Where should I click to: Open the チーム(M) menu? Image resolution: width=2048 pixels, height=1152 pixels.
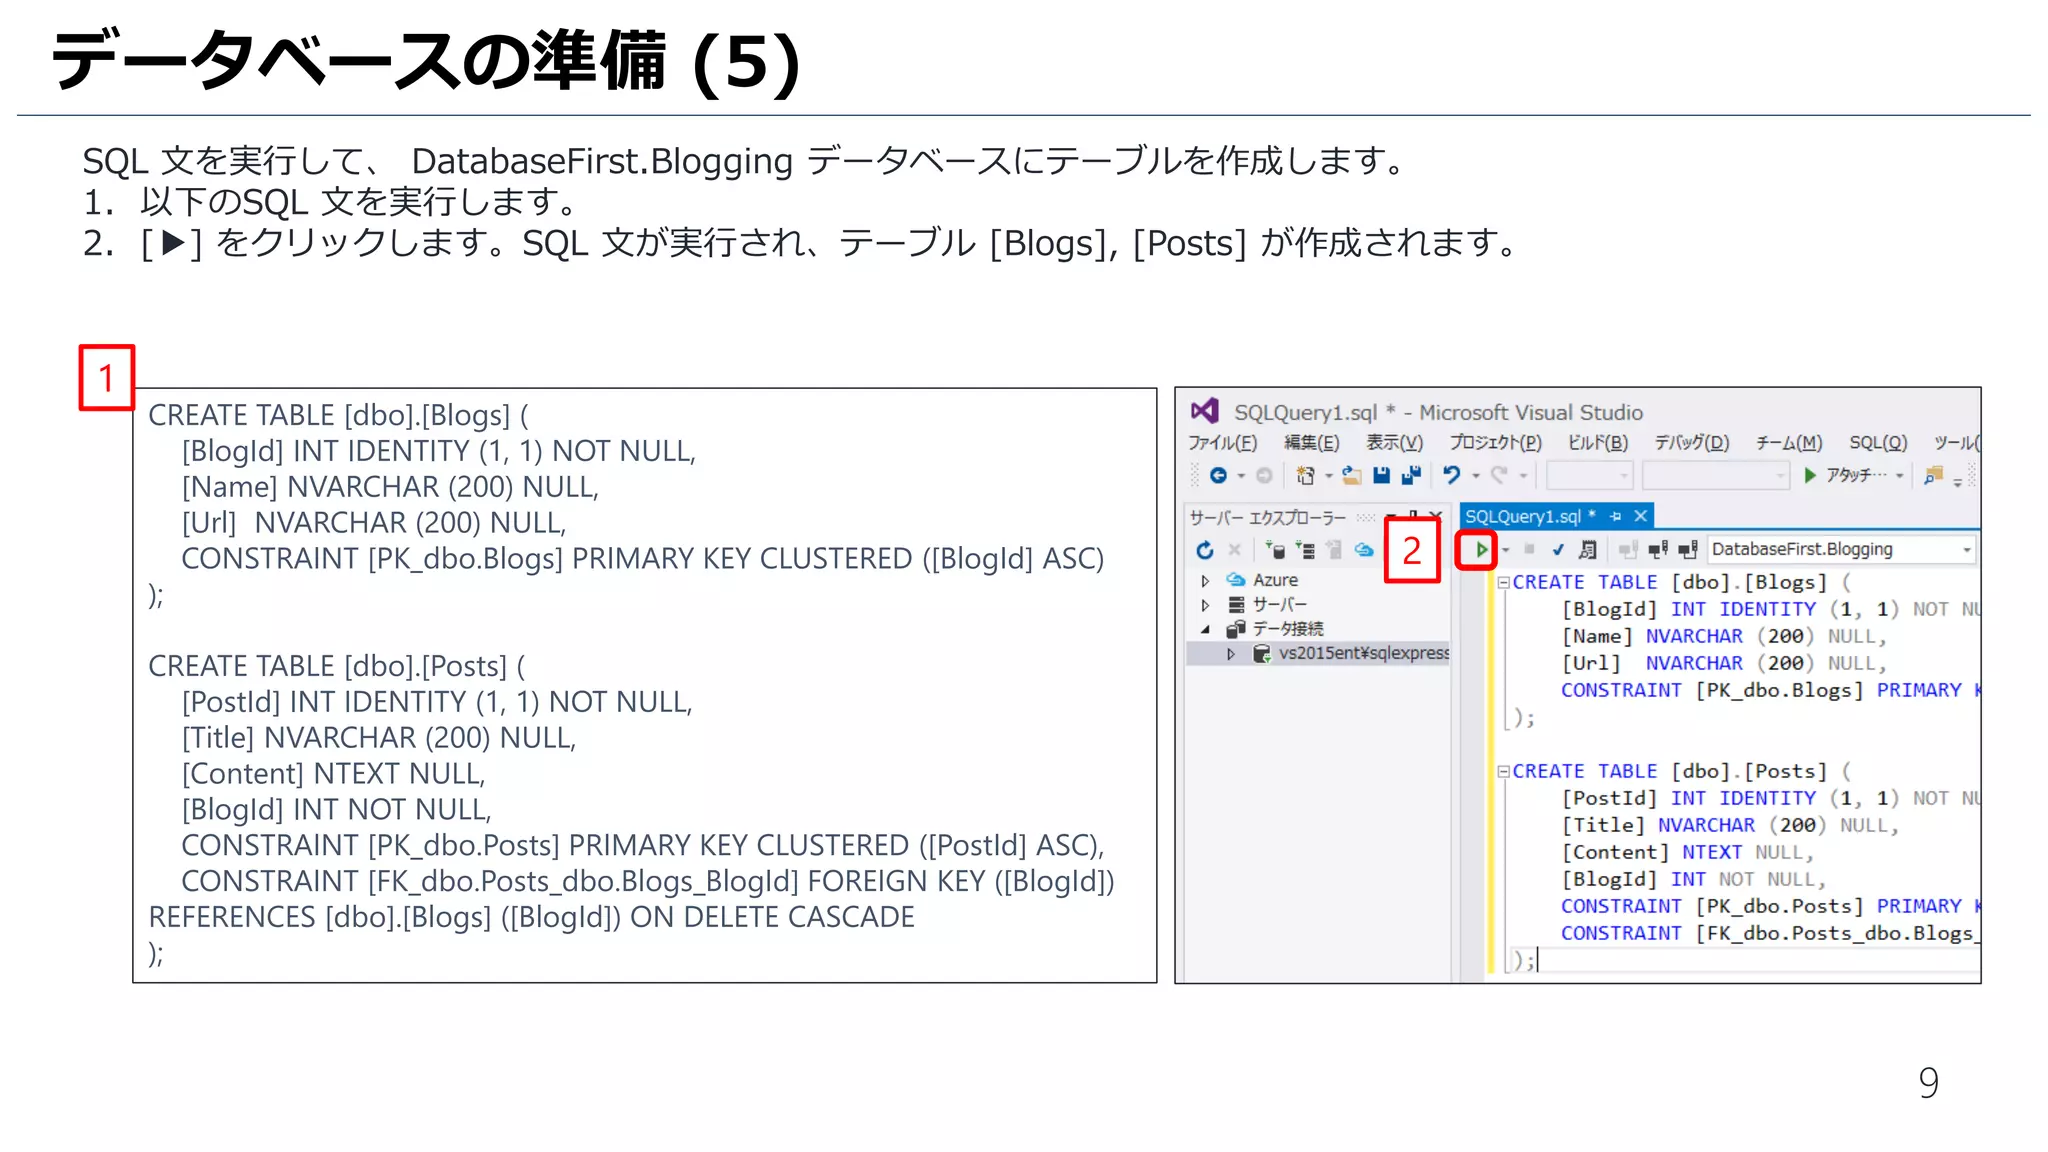click(x=1789, y=443)
